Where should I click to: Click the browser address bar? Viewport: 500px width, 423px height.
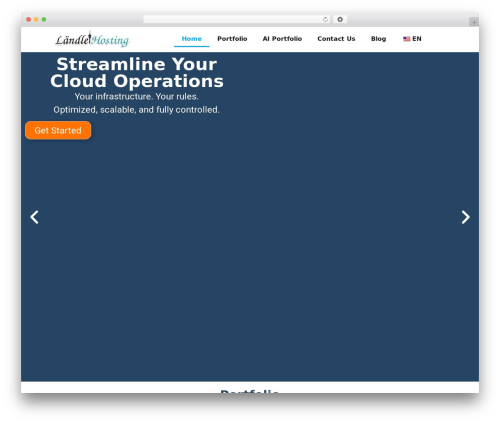(237, 20)
